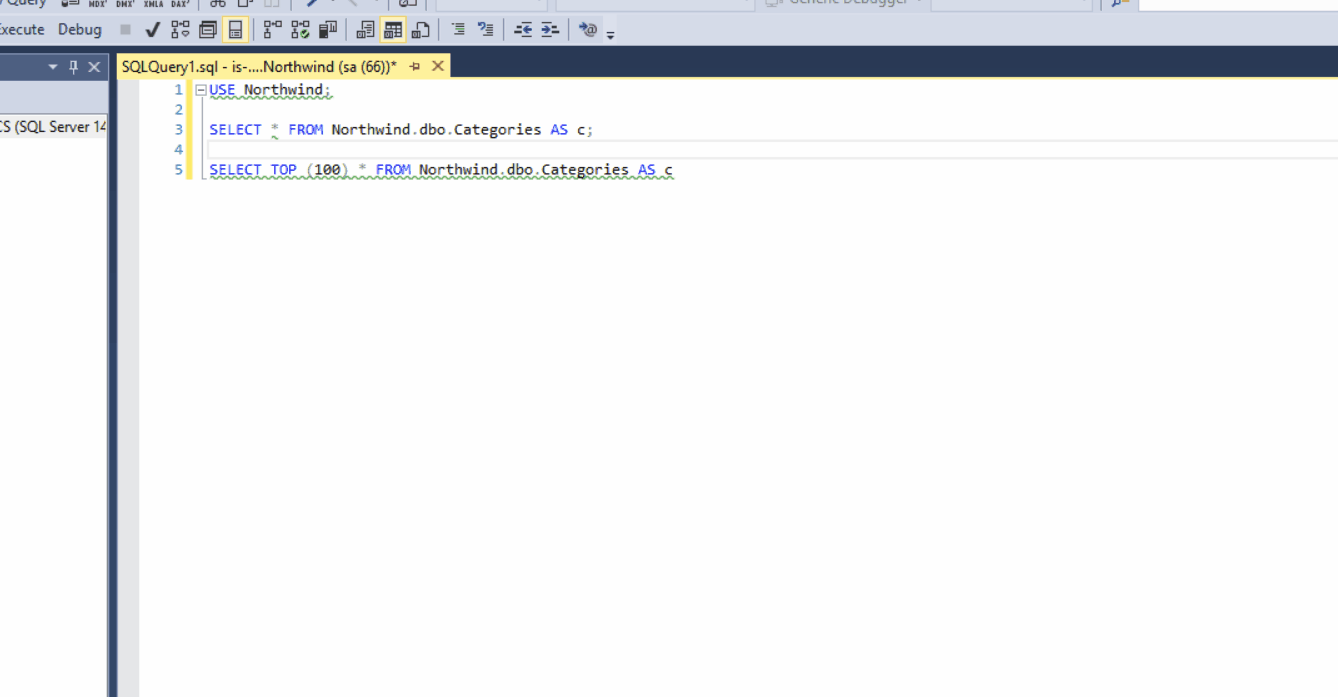Viewport: 1338px width, 697px height.
Task: Click Display Estimated Execution Plan icon
Action: click(x=180, y=30)
